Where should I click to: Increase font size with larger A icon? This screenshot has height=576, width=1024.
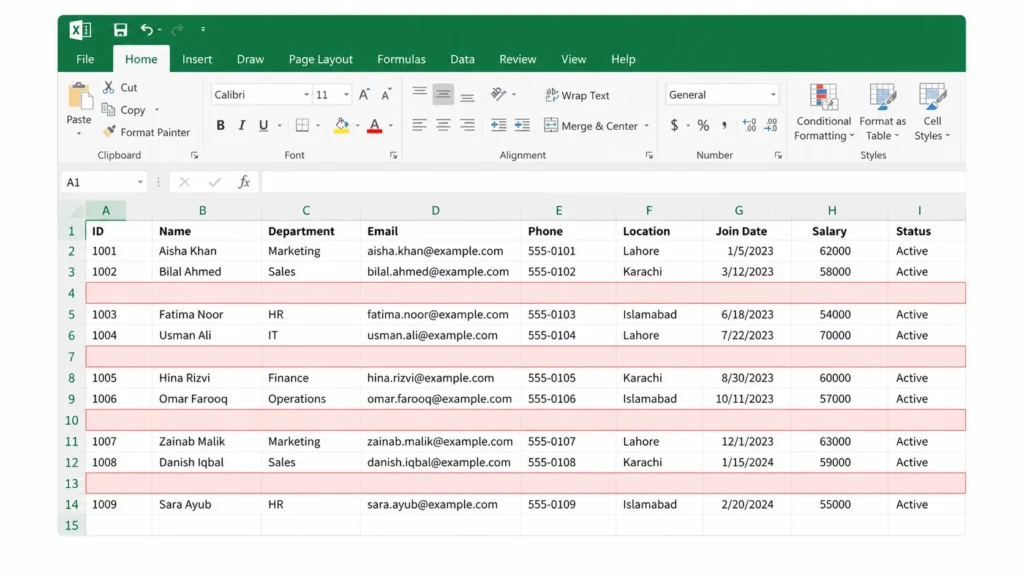pos(364,95)
